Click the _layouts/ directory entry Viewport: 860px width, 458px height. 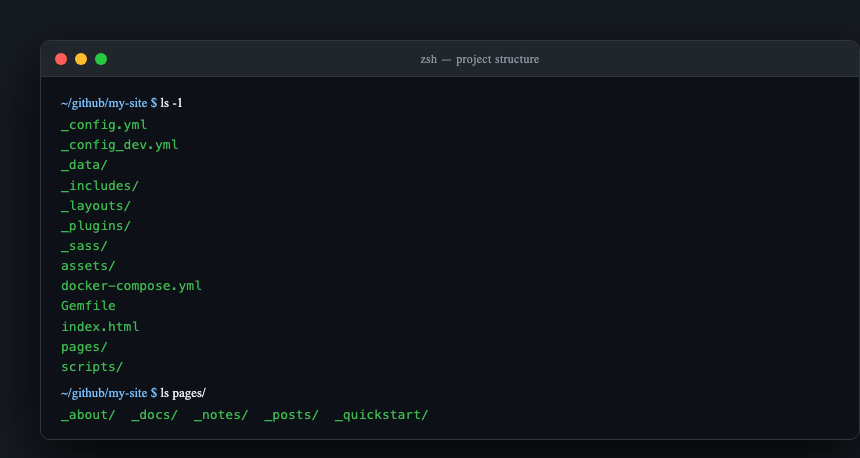pyautogui.click(x=96, y=206)
